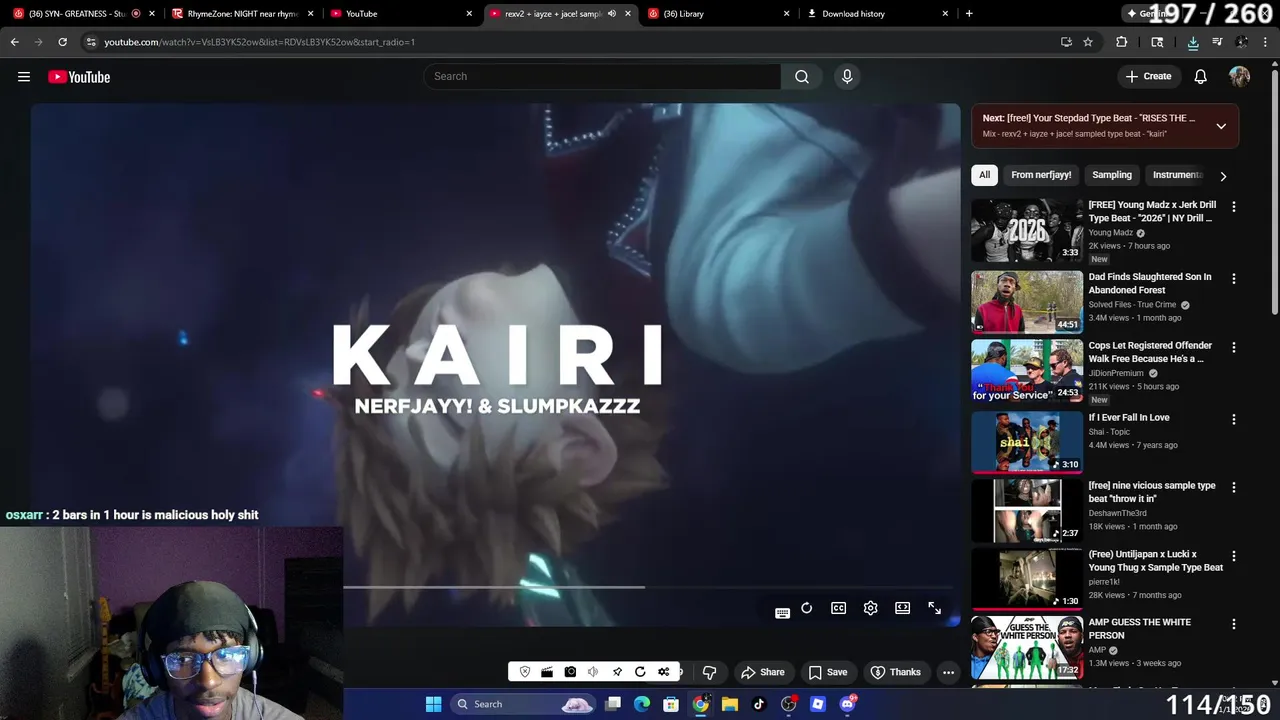
Task: Open options for Dad Finds Slaughtered Son
Action: tap(1233, 279)
